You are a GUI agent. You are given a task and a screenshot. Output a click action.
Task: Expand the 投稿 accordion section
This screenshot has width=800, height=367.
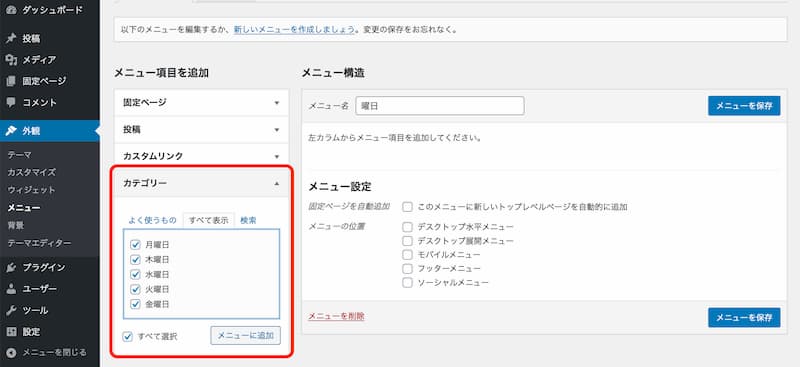coord(202,130)
